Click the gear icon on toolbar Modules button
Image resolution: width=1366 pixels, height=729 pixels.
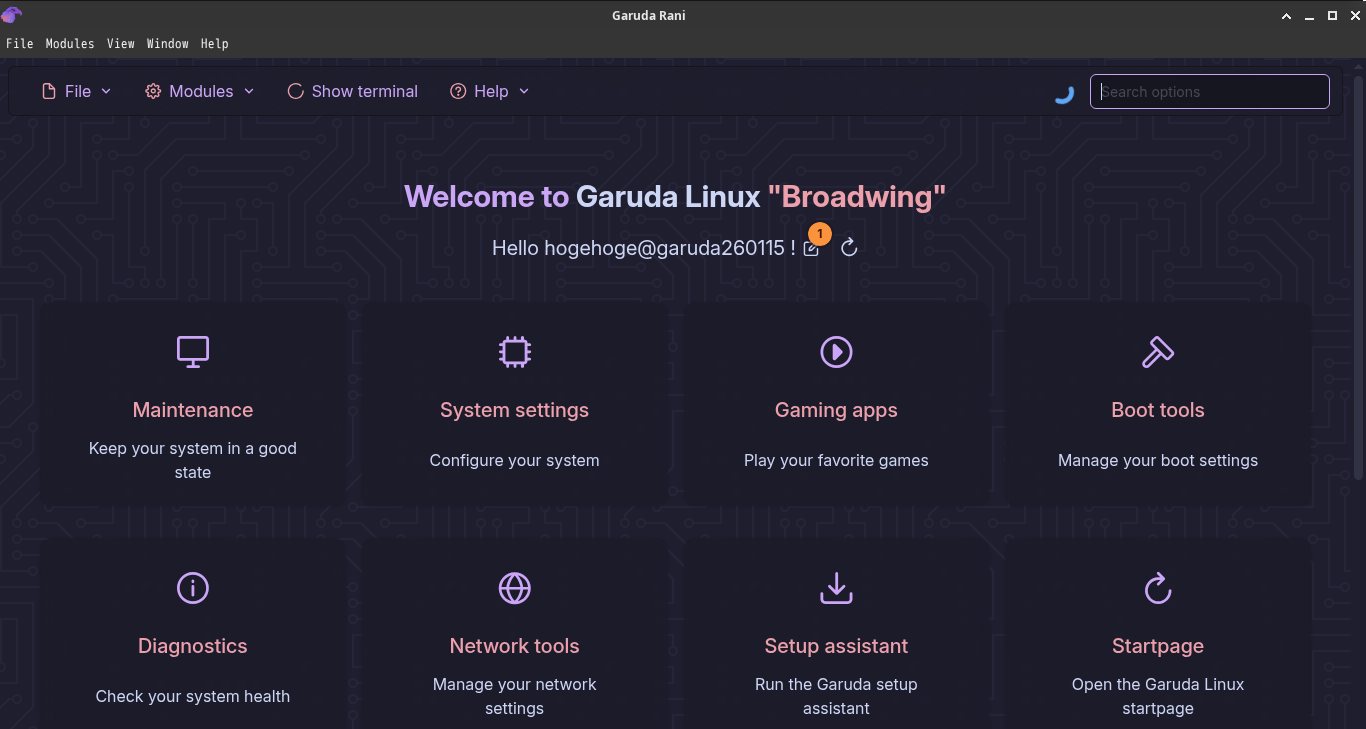point(153,91)
